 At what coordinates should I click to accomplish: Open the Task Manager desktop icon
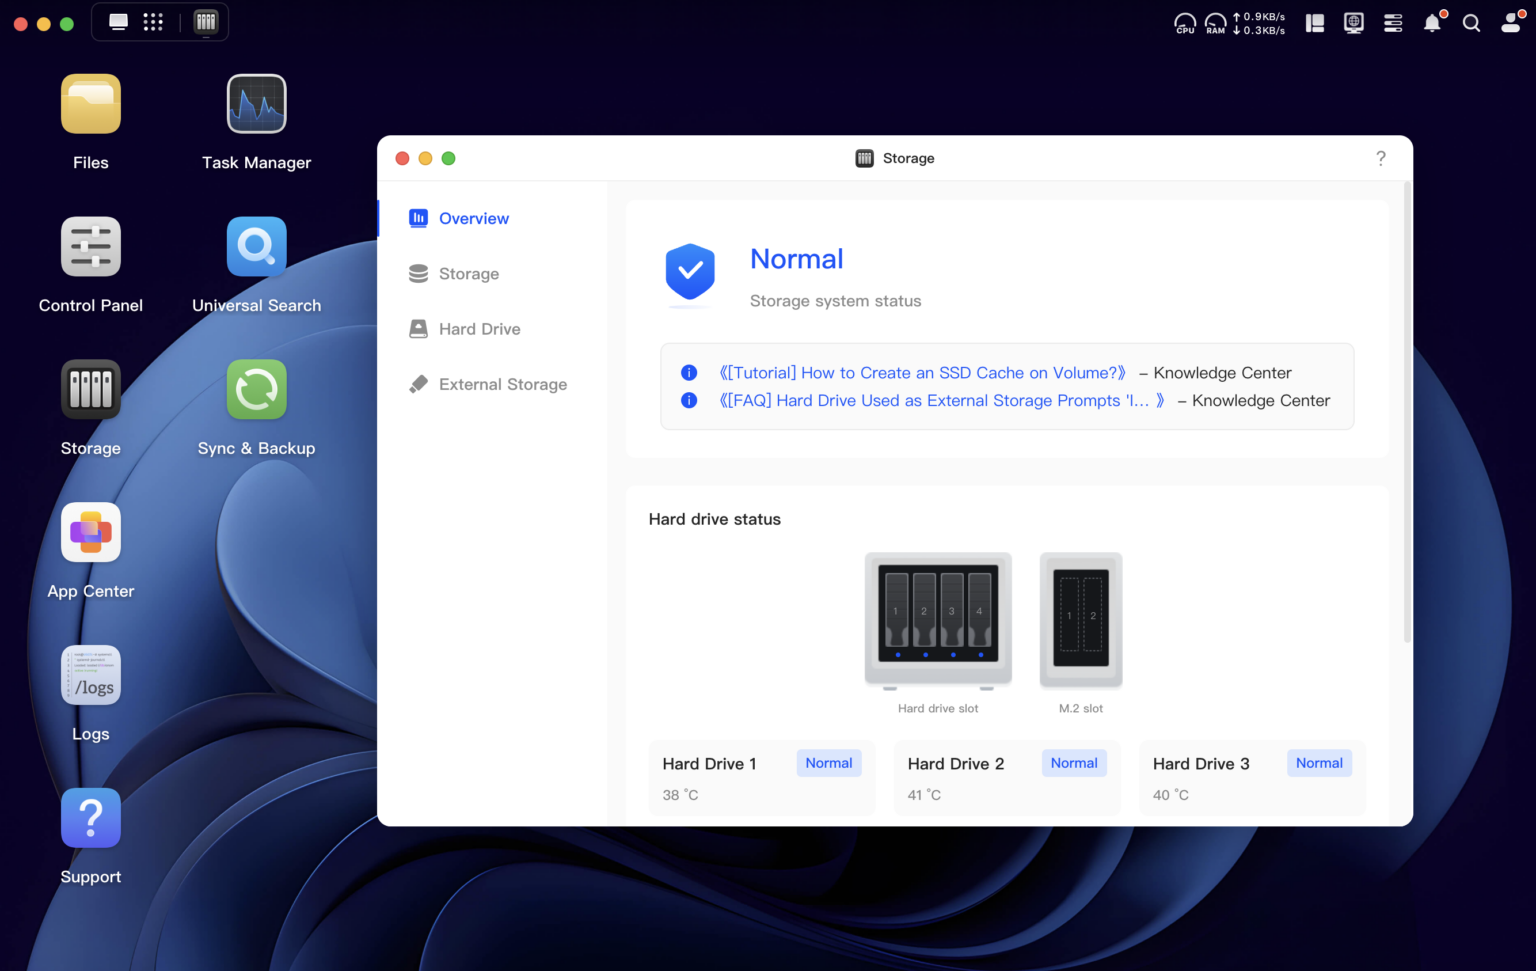coord(256,104)
